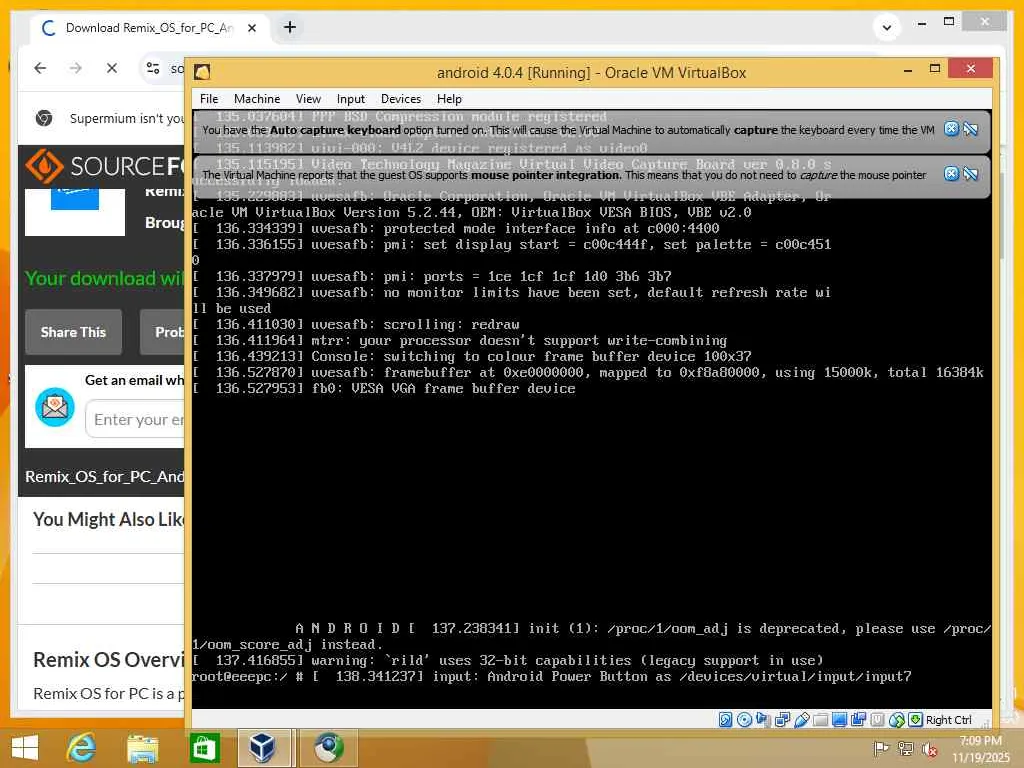The image size is (1024, 768).
Task: Launch Internet Explorer from taskbar
Action: (82, 748)
